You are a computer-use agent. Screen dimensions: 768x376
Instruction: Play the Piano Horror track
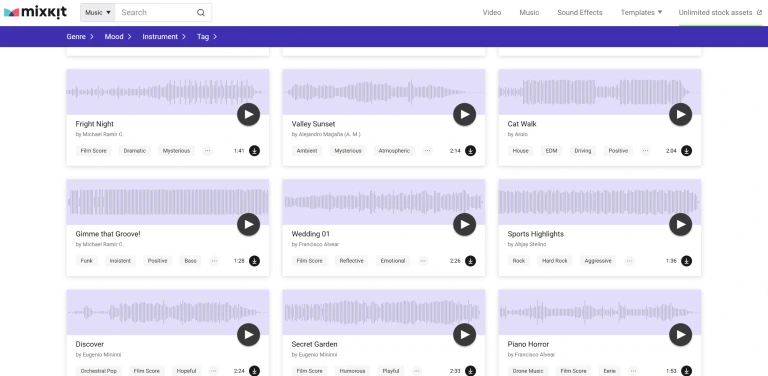click(x=680, y=335)
